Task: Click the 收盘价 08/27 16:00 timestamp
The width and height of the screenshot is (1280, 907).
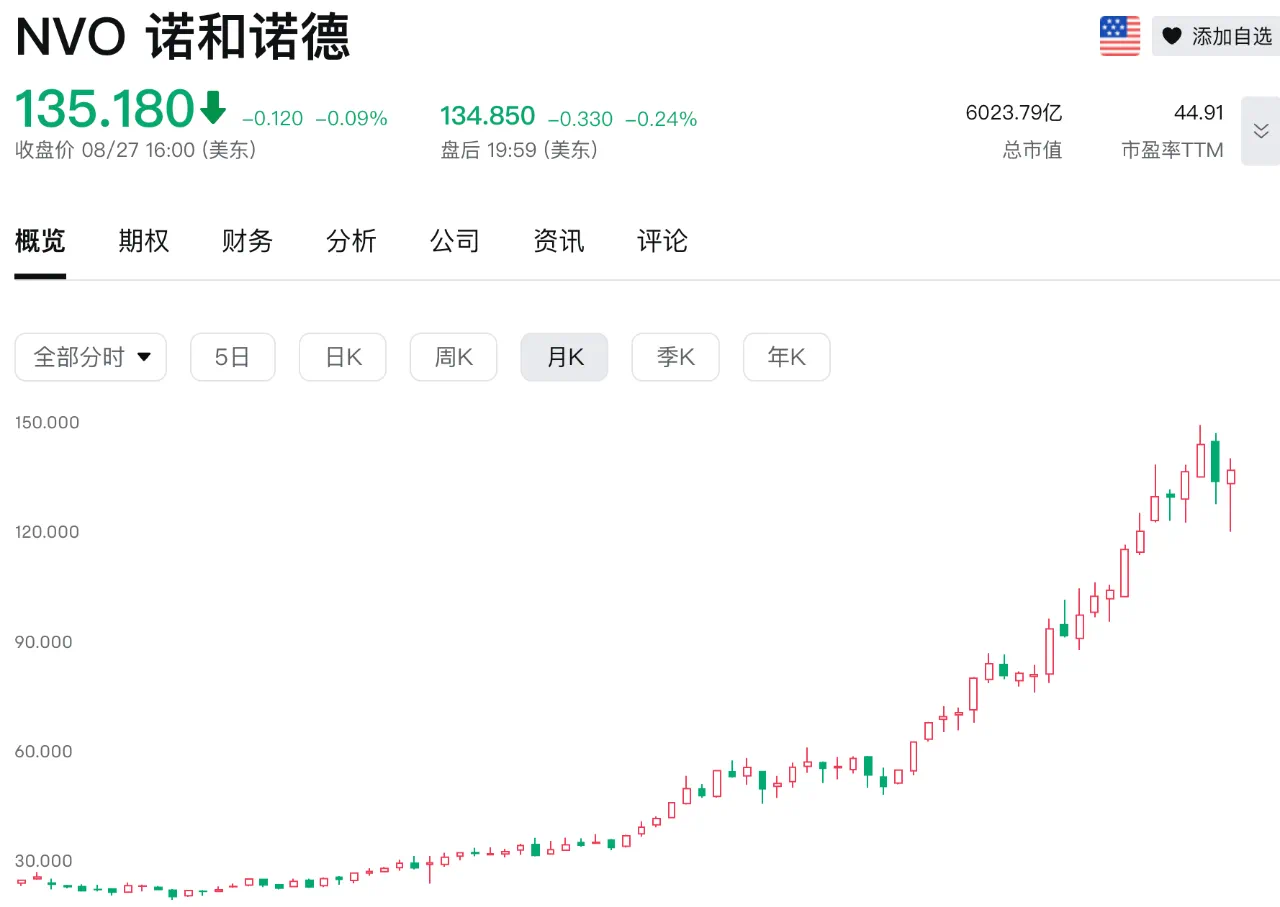Action: (135, 150)
